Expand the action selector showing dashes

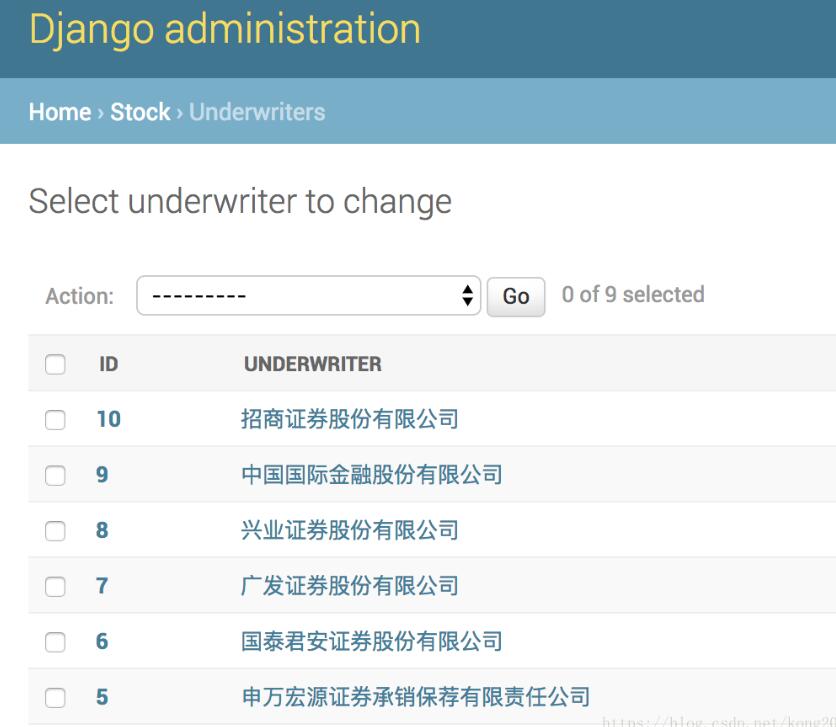coord(310,295)
